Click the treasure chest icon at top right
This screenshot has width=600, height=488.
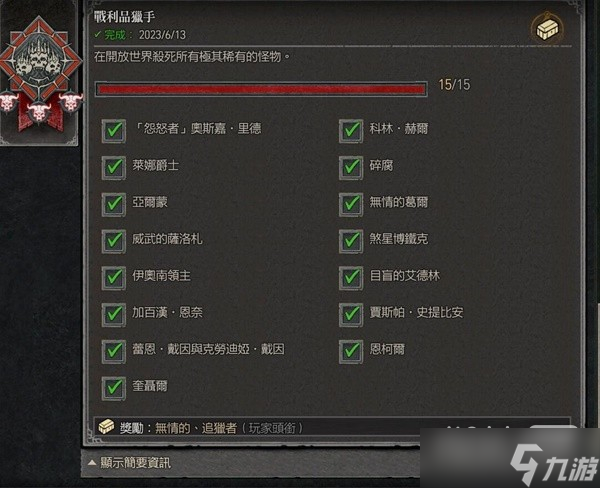548,29
